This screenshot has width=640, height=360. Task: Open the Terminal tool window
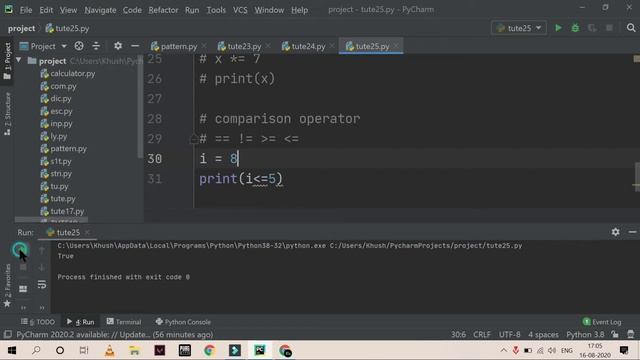coord(124,322)
